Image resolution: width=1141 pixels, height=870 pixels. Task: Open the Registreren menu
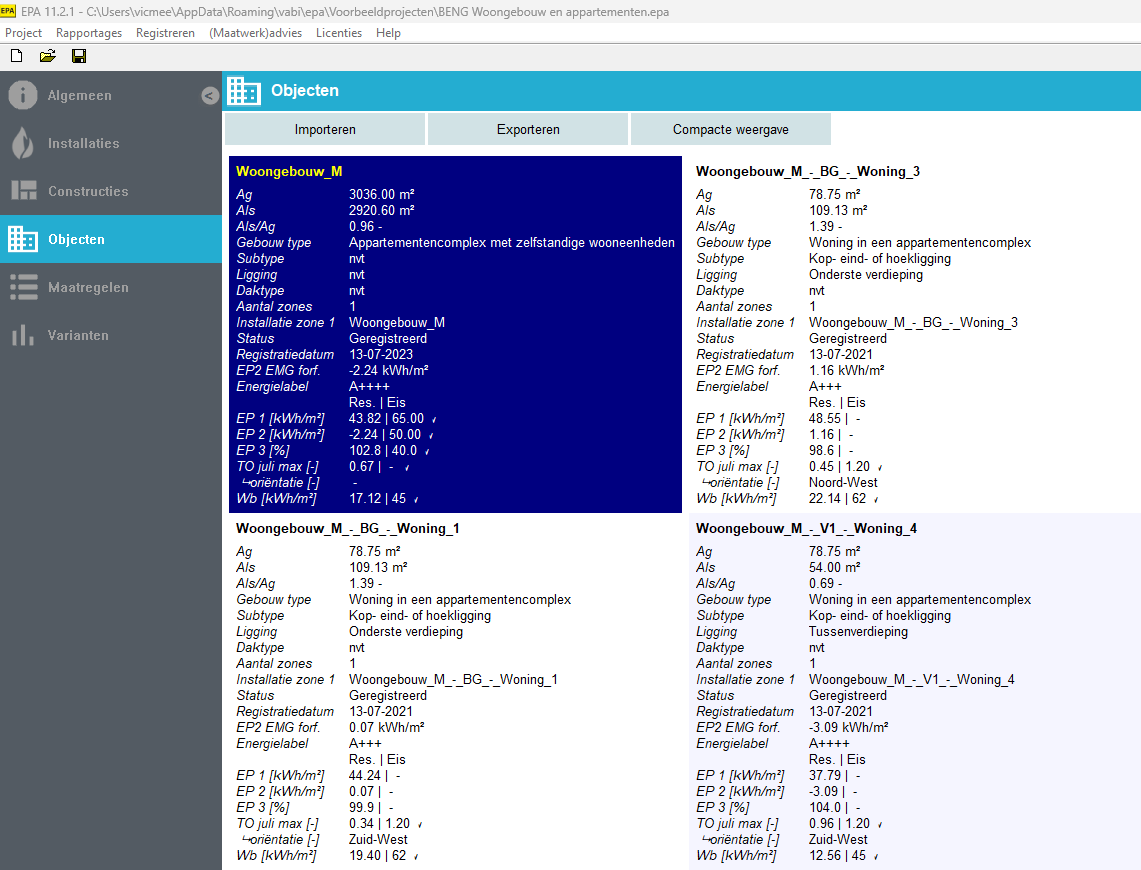[x=166, y=33]
